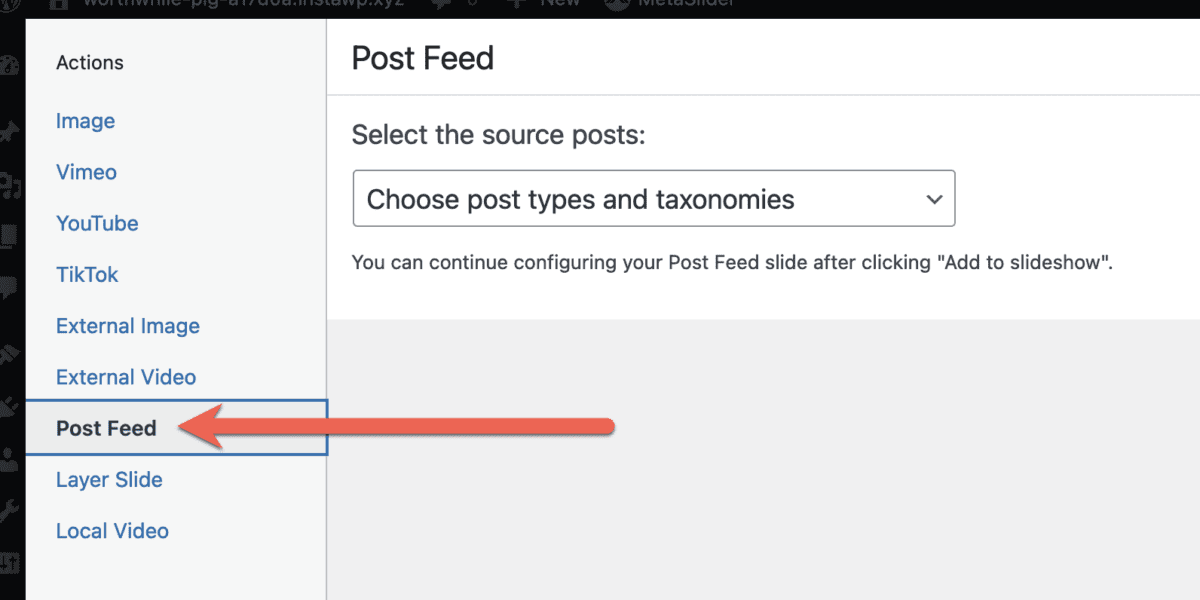1200x600 pixels.
Task: Select the TikTok slide option
Action: point(87,274)
